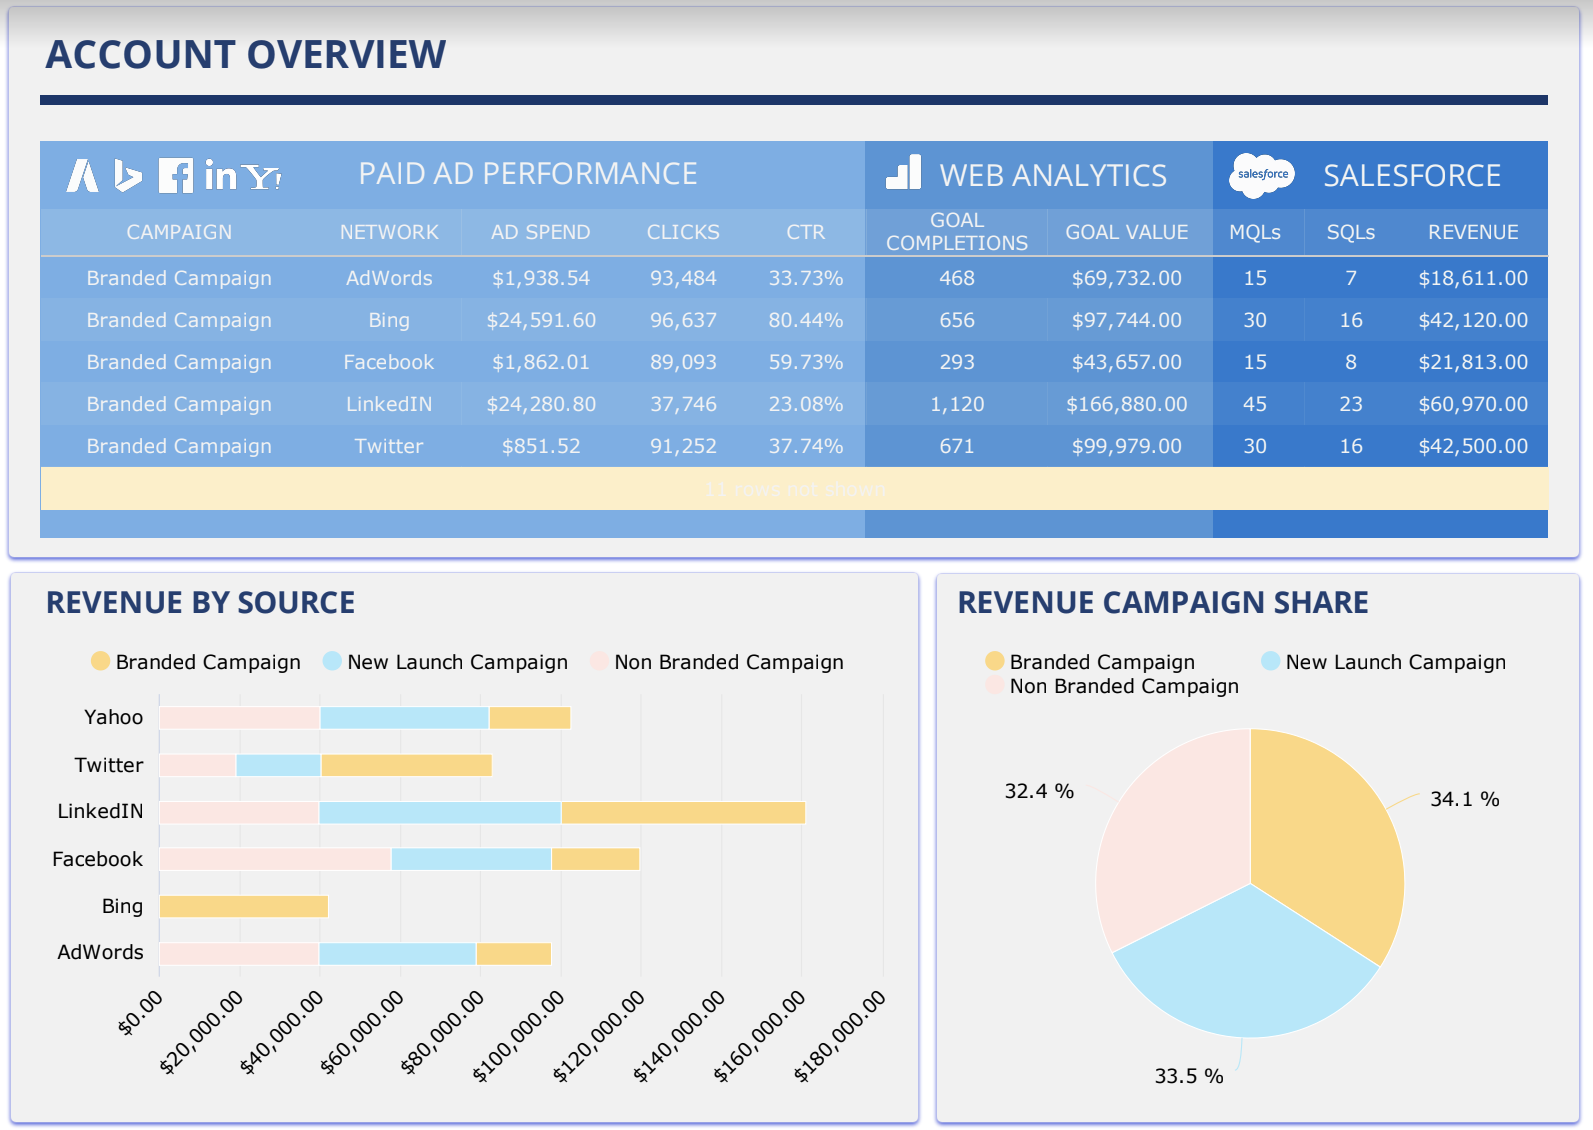
Task: Toggle New Launch Campaign legend in Revenue By Source
Action: (x=445, y=662)
